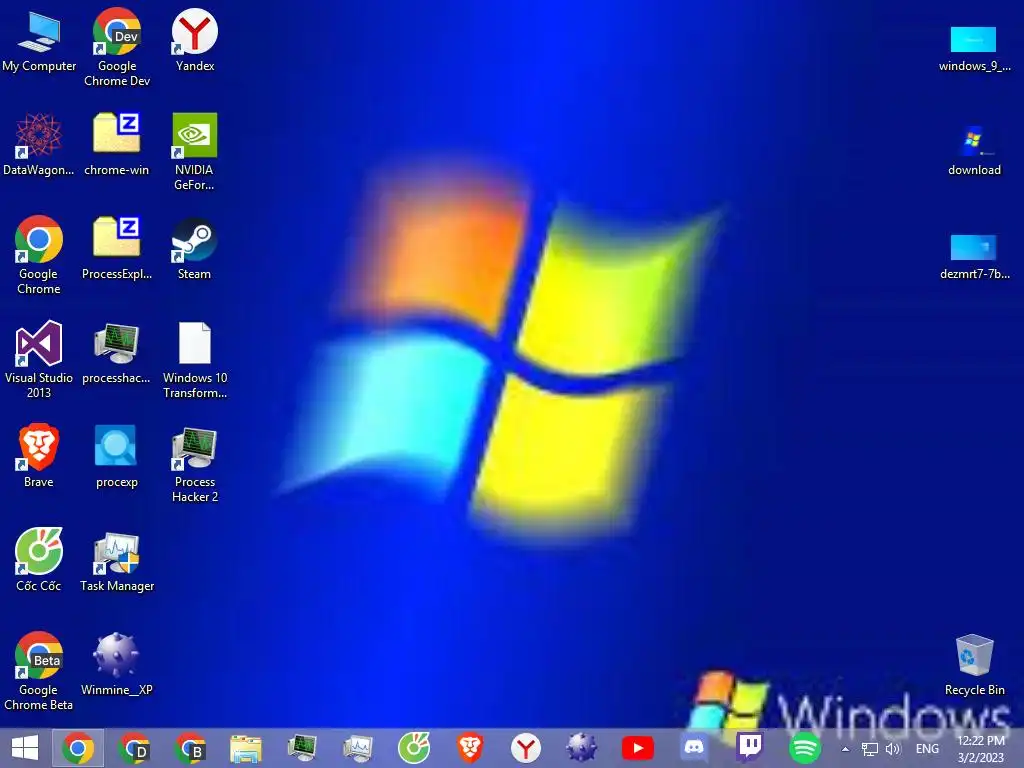
Task: Select procexp desktop icon
Action: (116, 456)
